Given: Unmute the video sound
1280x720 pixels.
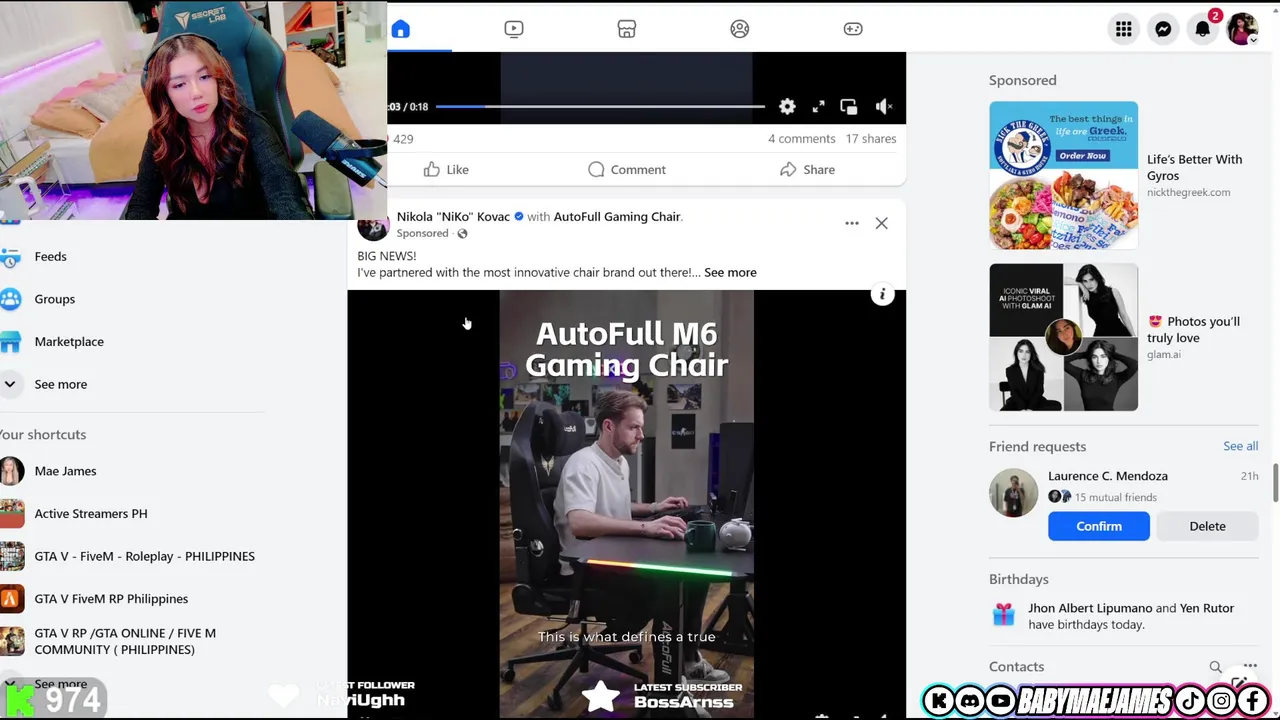Looking at the screenshot, I should (x=883, y=106).
